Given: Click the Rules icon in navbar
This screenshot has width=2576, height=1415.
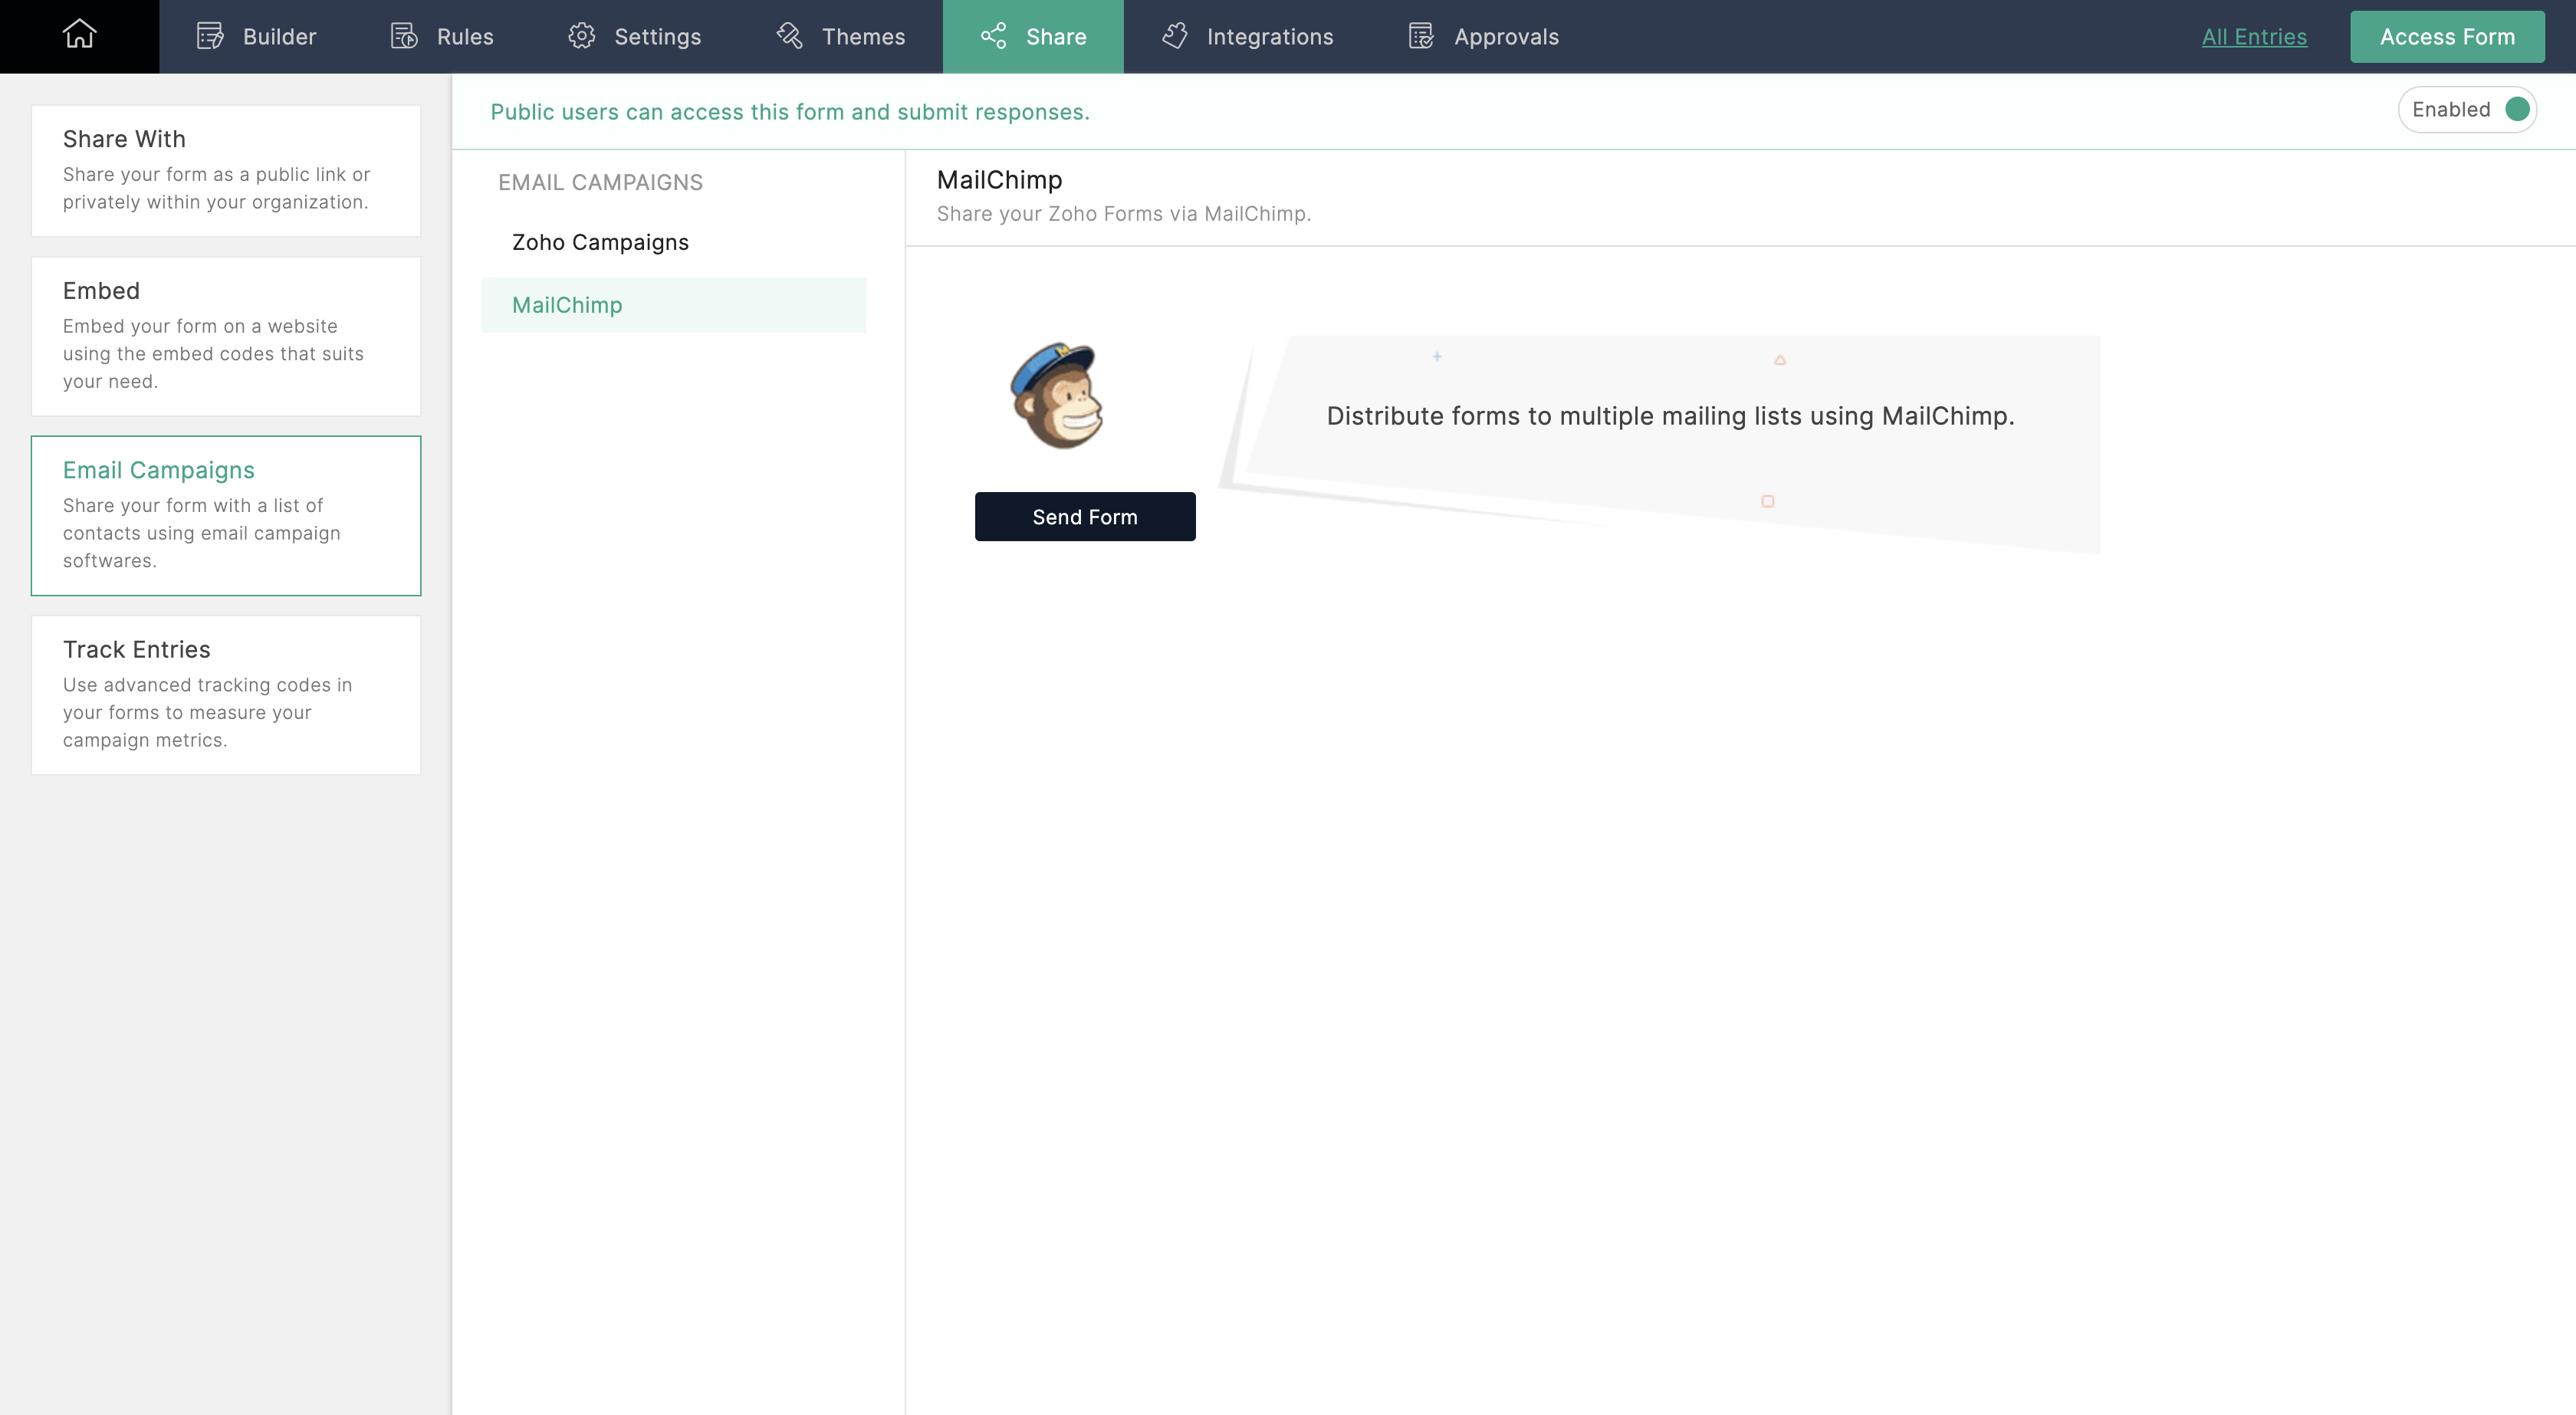Looking at the screenshot, I should [404, 36].
